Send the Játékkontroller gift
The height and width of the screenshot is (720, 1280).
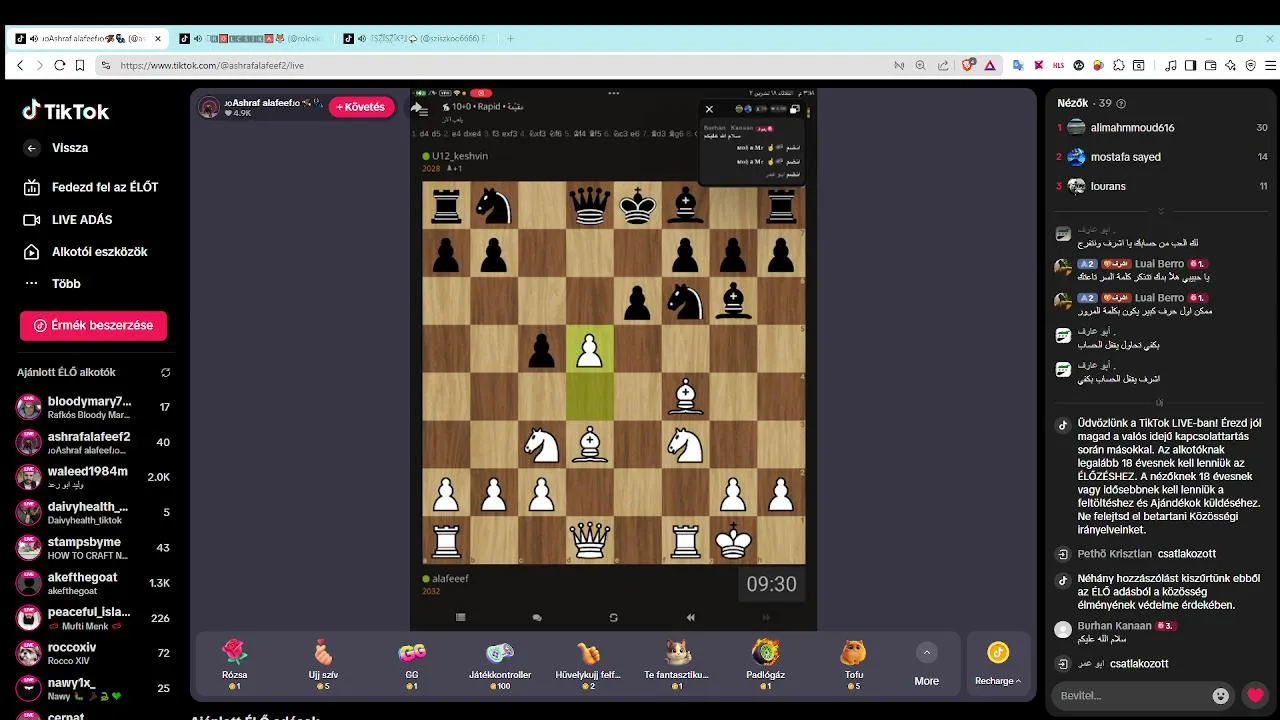tap(500, 665)
